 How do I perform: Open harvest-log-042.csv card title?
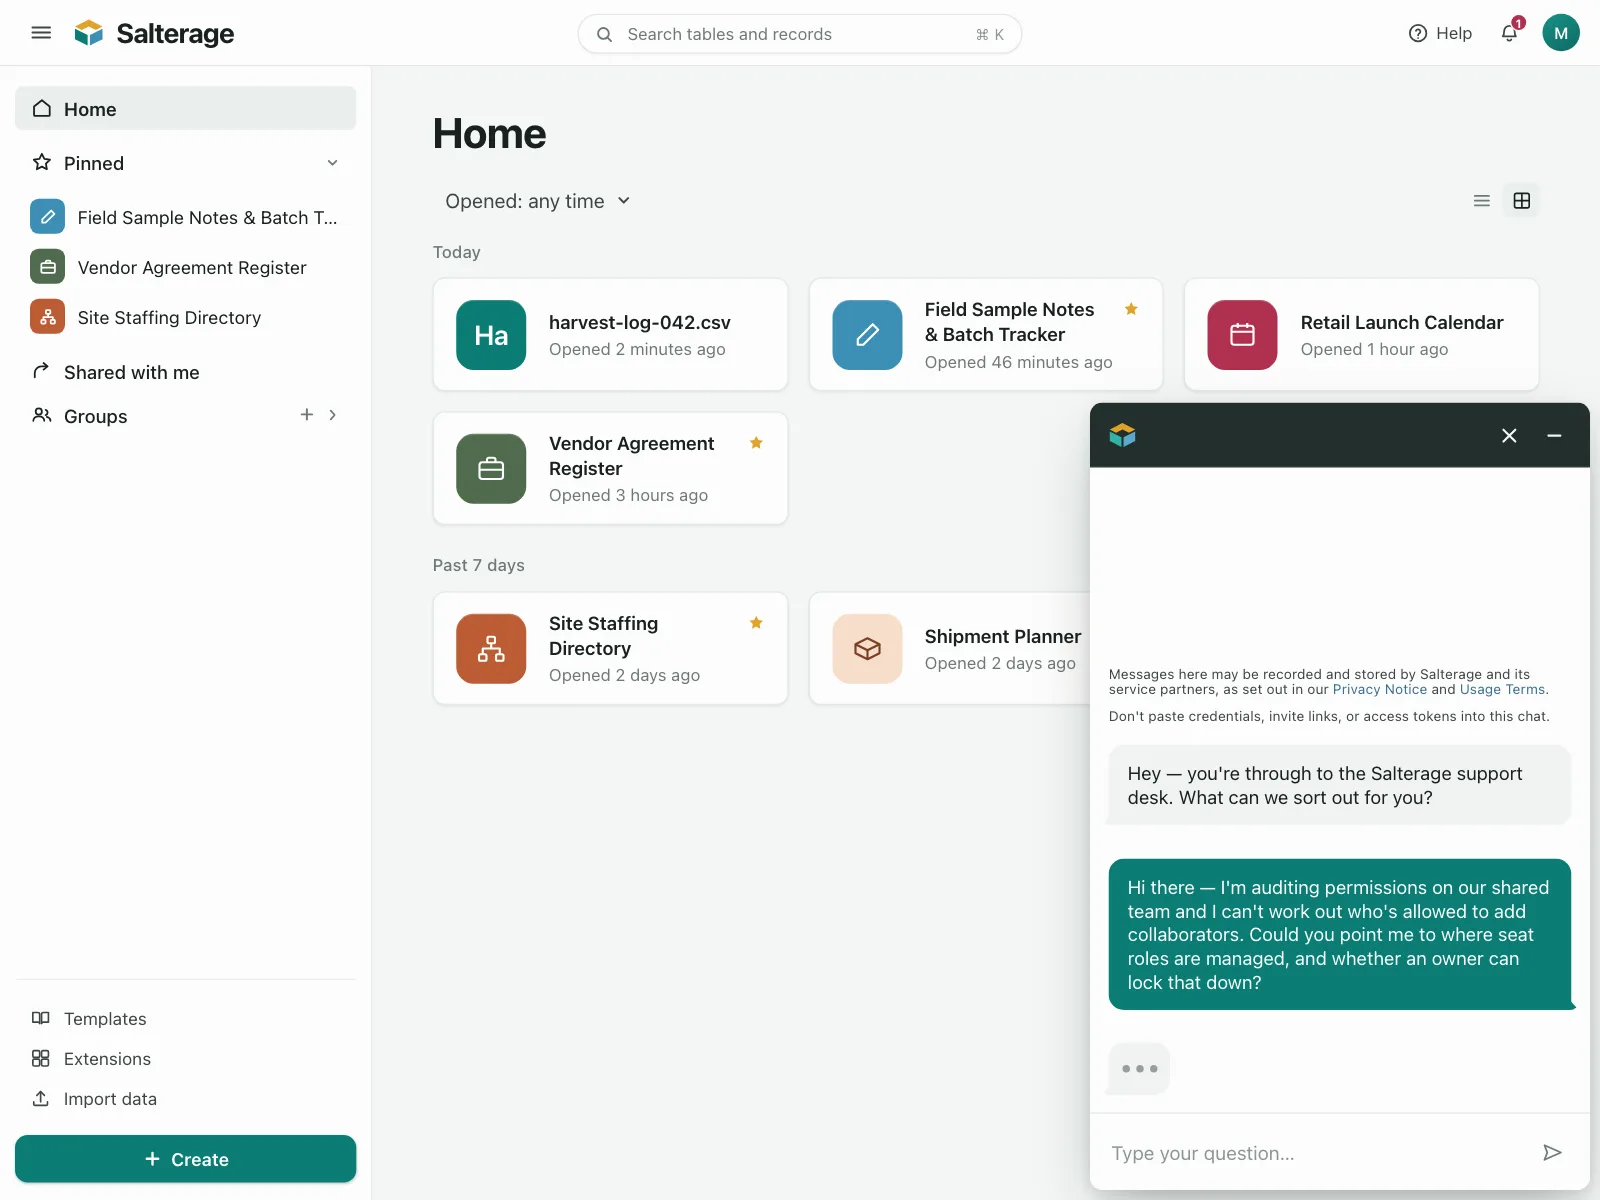pos(640,322)
